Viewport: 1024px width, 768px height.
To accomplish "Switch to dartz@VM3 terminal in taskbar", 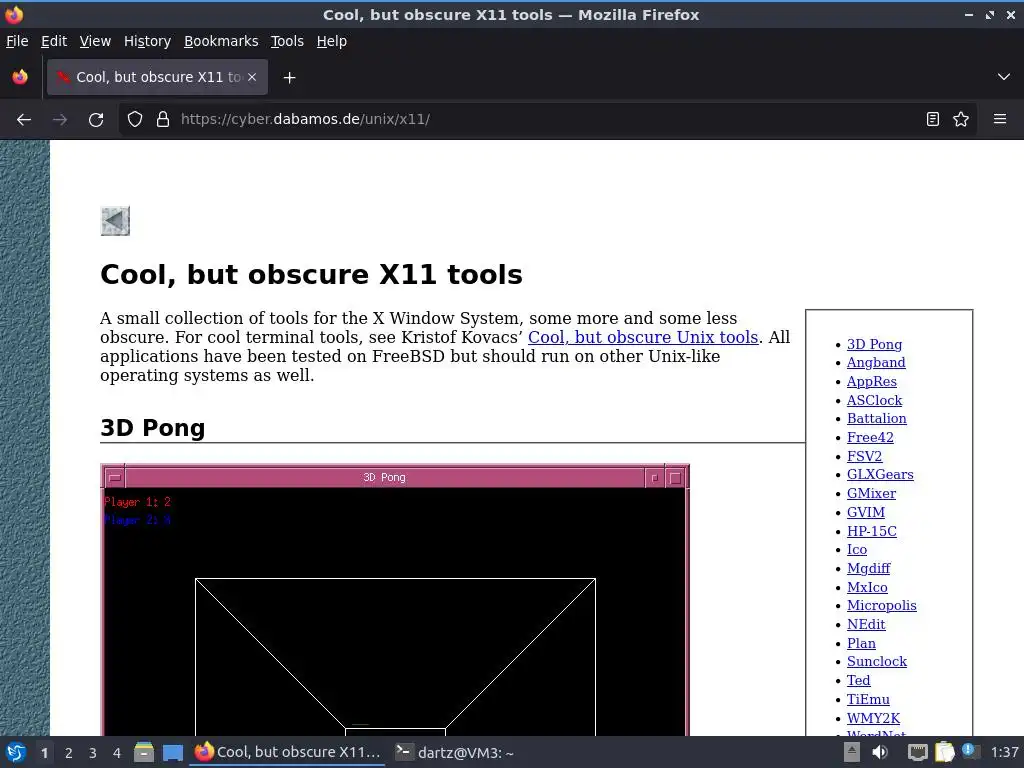I will pos(456,752).
